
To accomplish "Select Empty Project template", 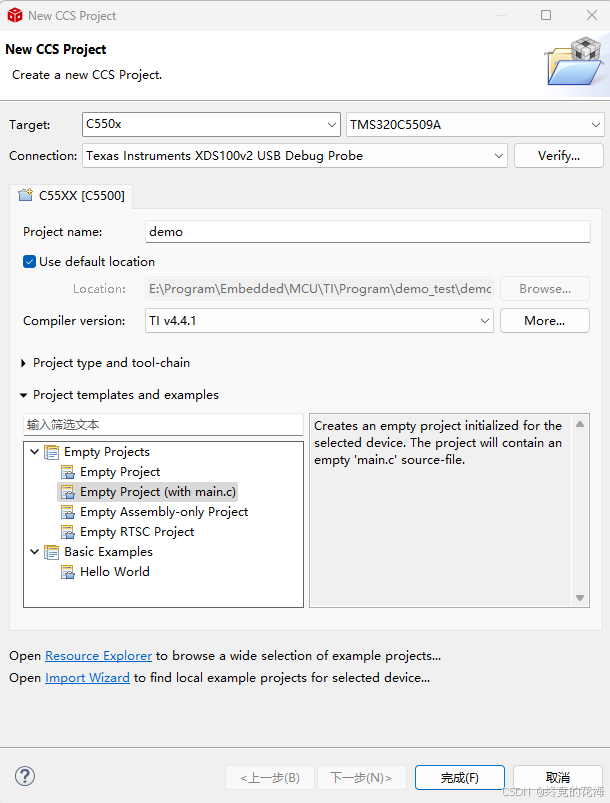I will [120, 472].
